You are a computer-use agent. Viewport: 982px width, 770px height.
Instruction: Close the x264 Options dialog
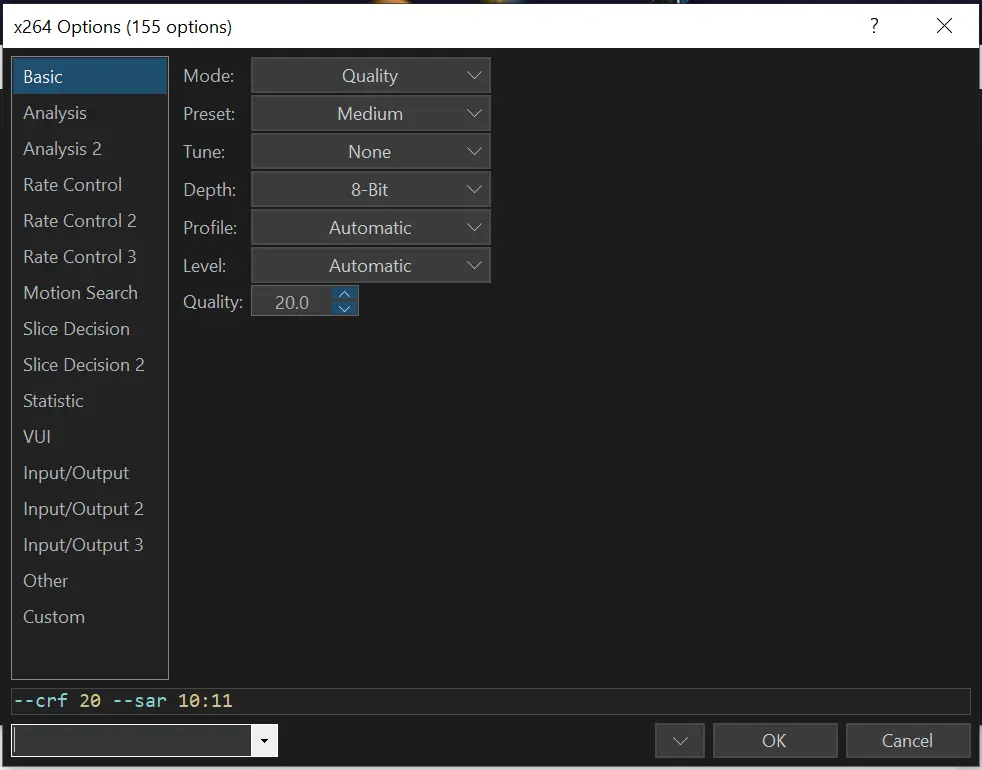944,26
